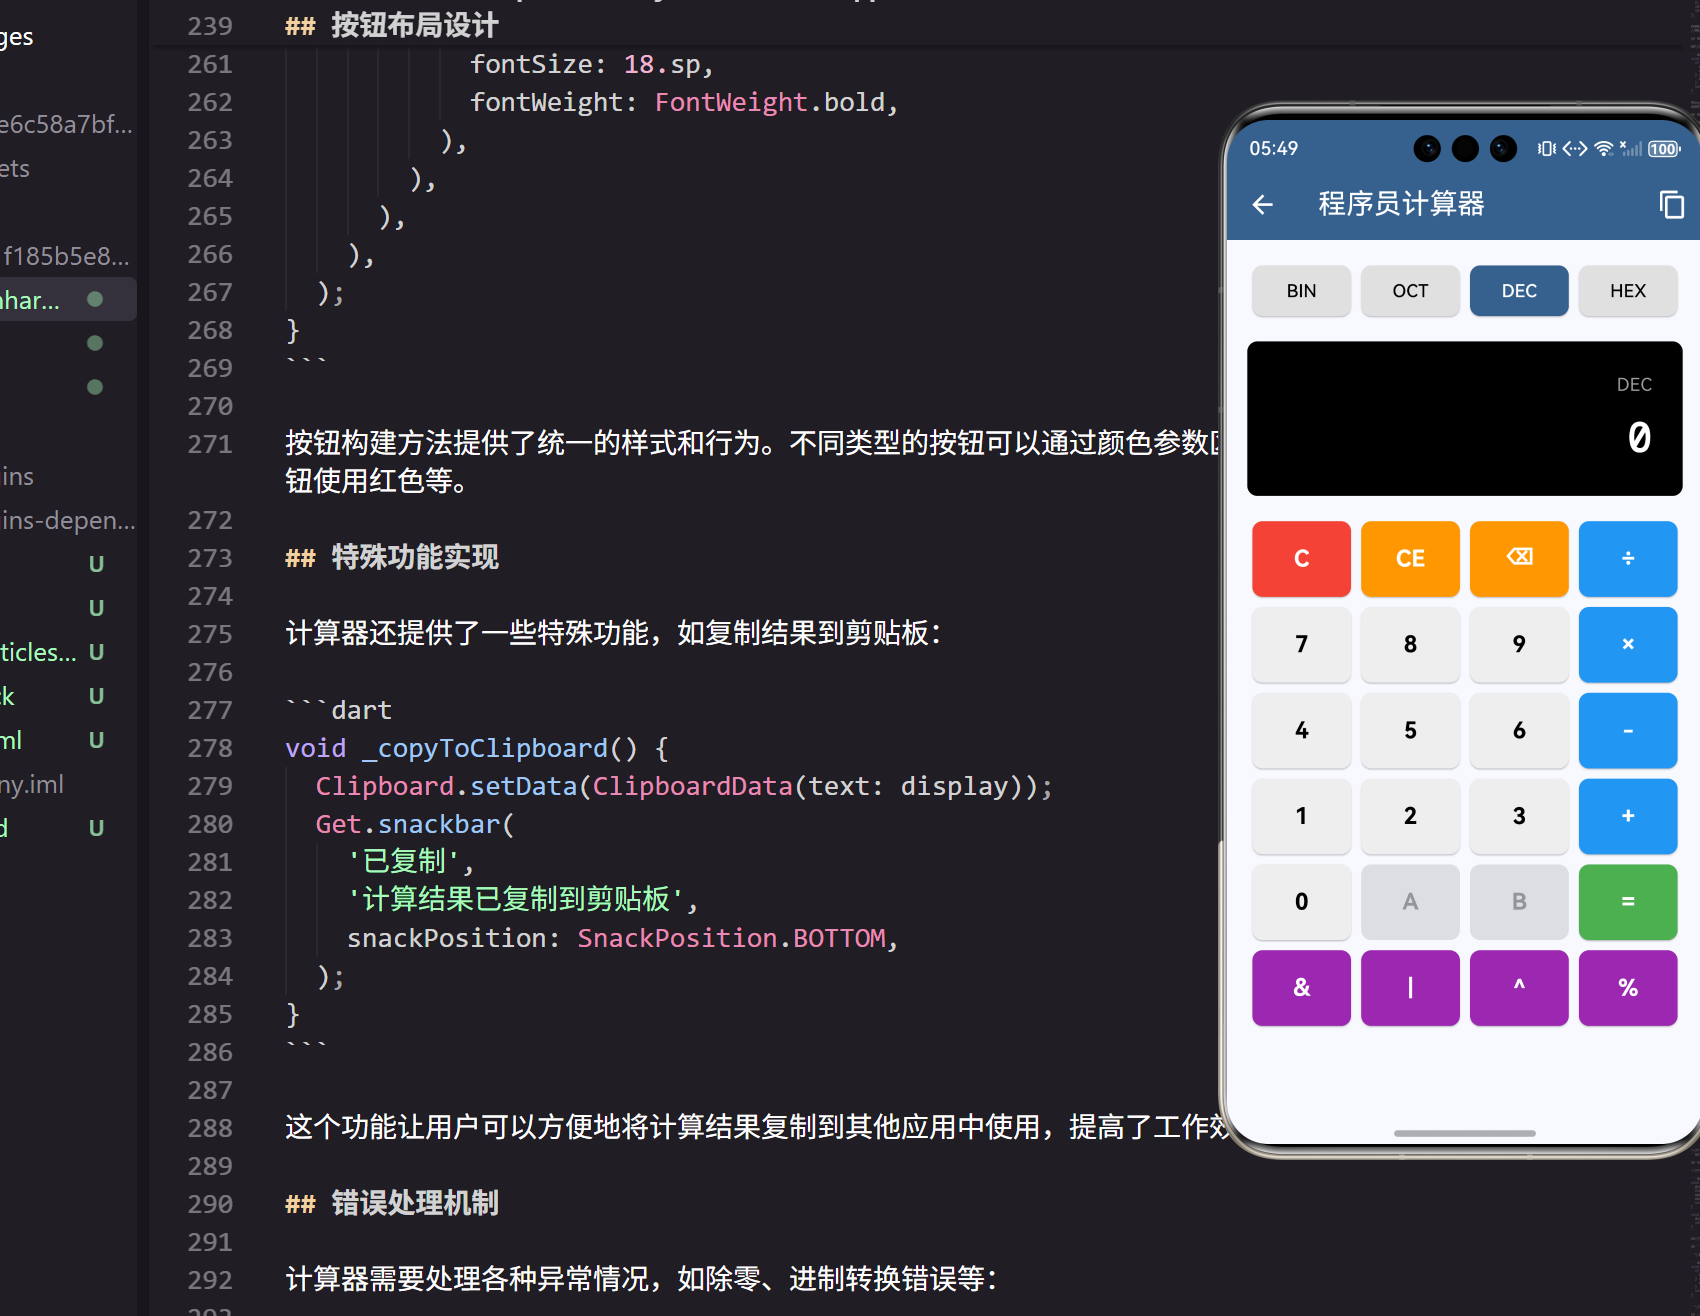Select the e6c58a7bf... item in sidebar
Viewport: 1700px width, 1316px height.
point(66,125)
